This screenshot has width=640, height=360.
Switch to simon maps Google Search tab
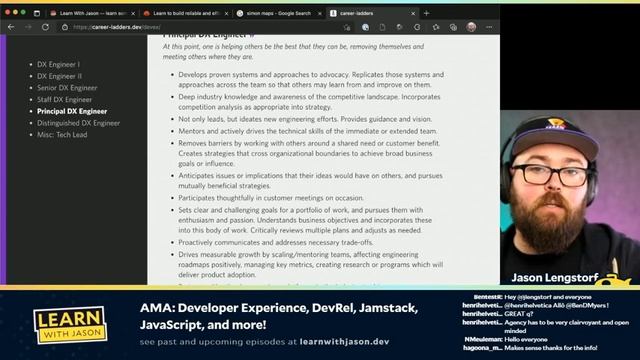[279, 13]
